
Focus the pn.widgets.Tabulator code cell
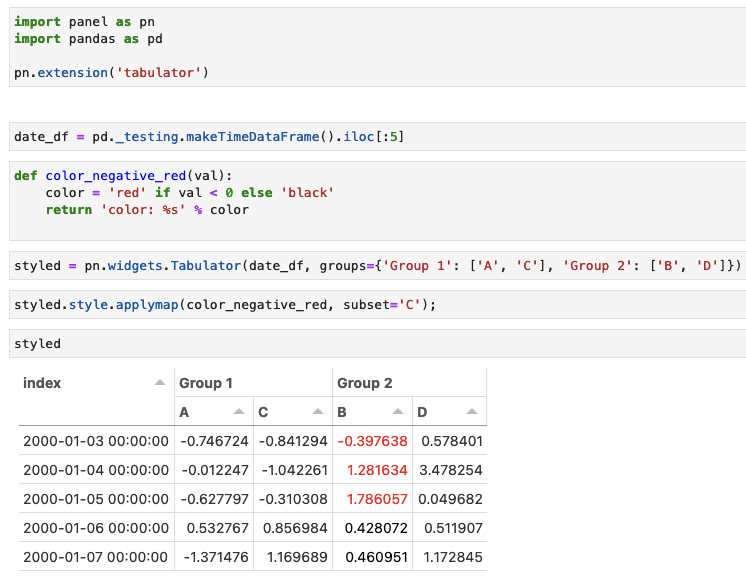click(378, 266)
